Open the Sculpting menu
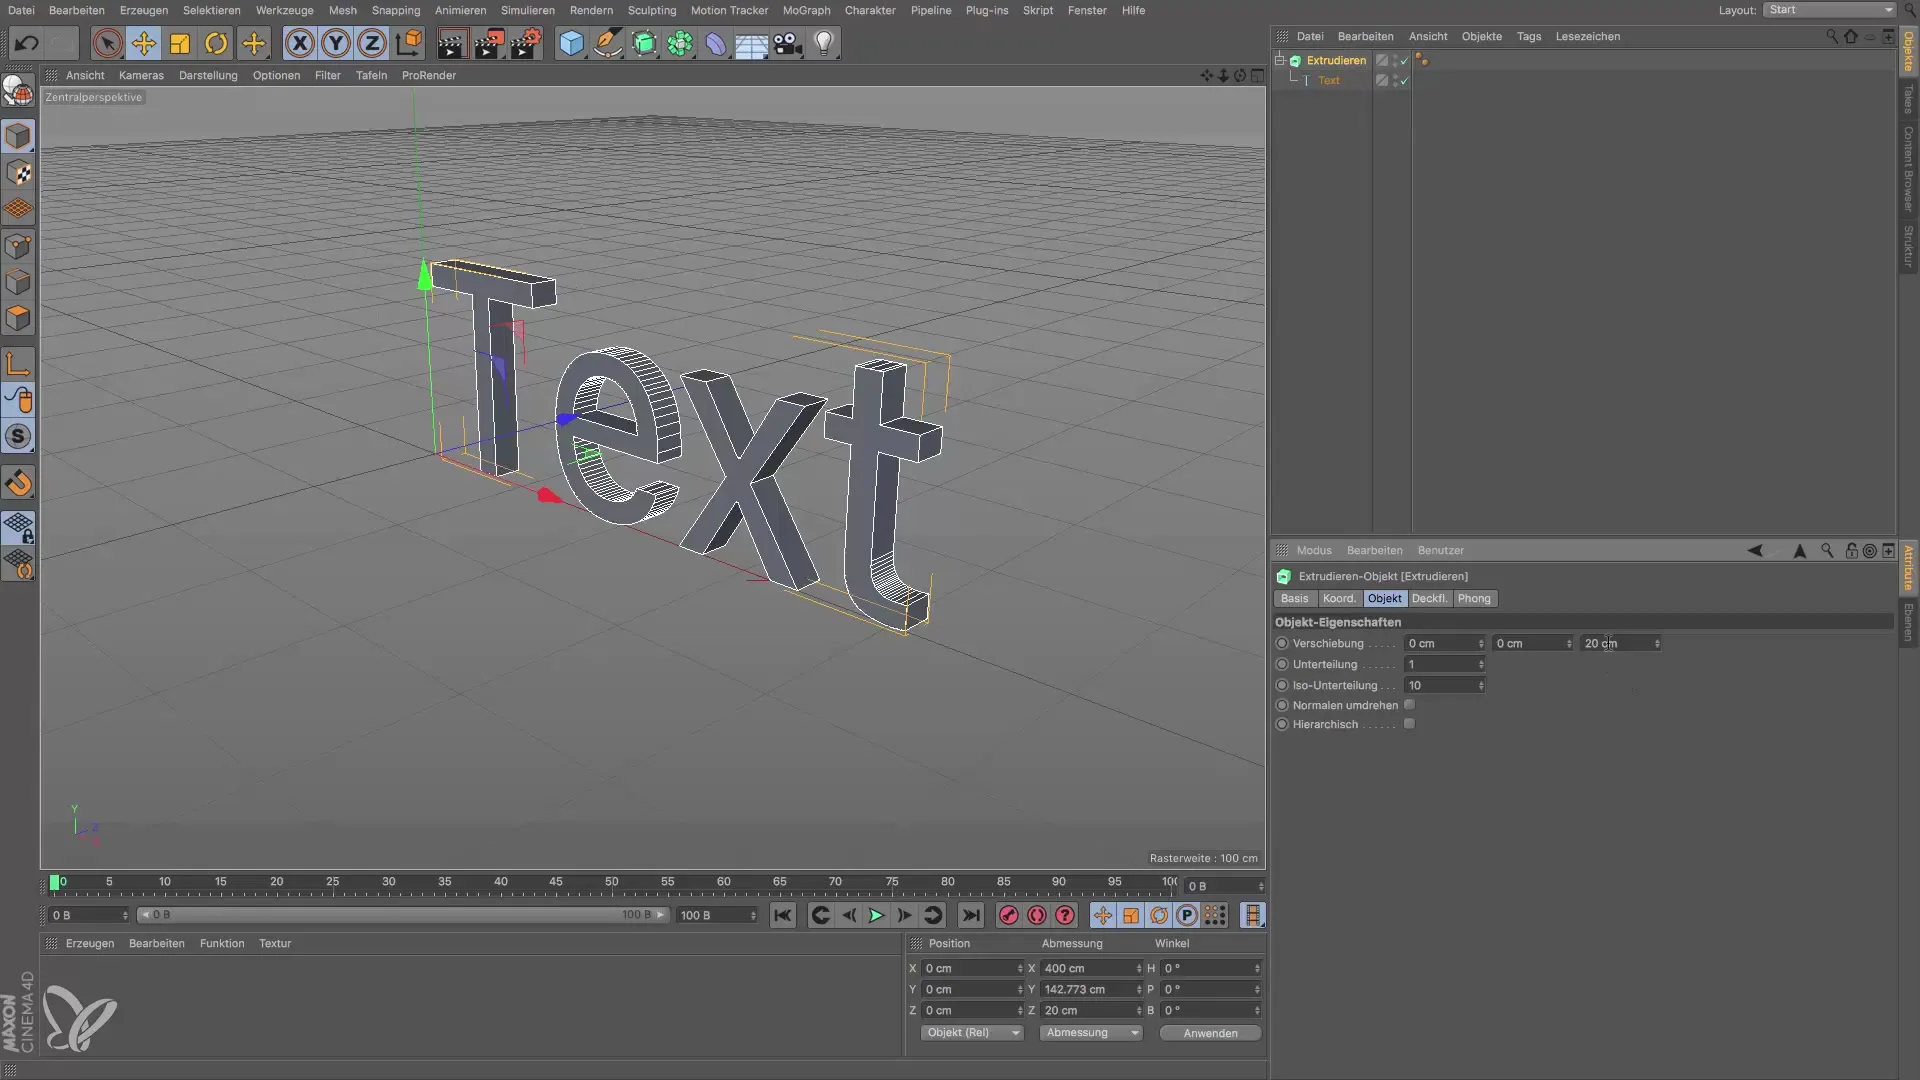 652,10
